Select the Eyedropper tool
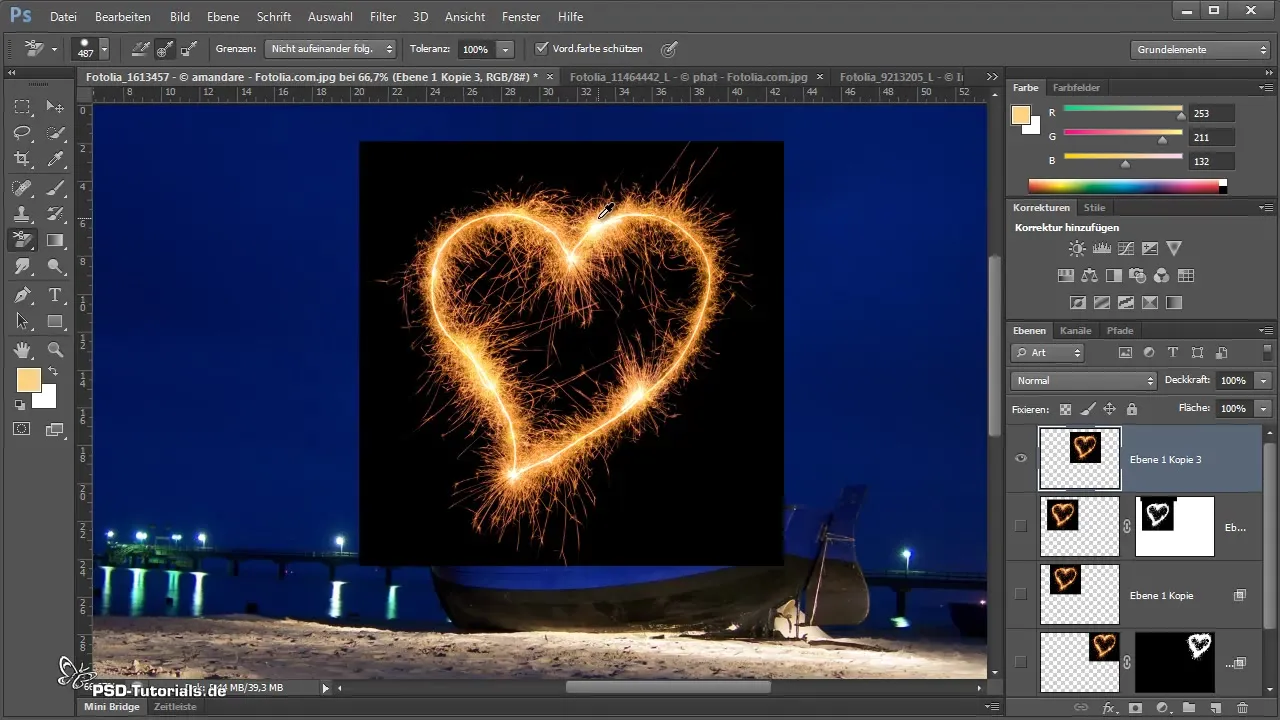 point(56,159)
